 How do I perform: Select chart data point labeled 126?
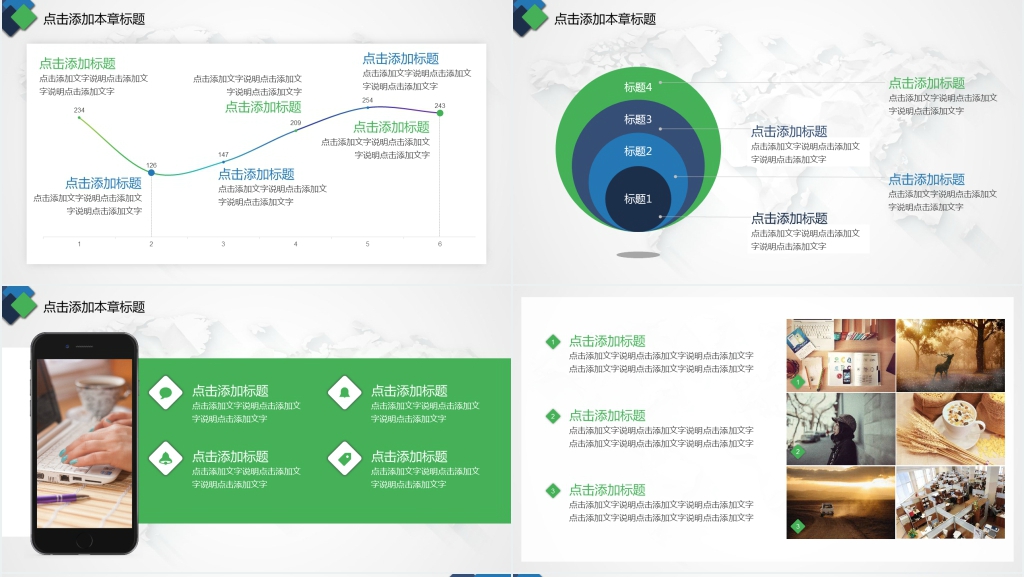(x=151, y=173)
